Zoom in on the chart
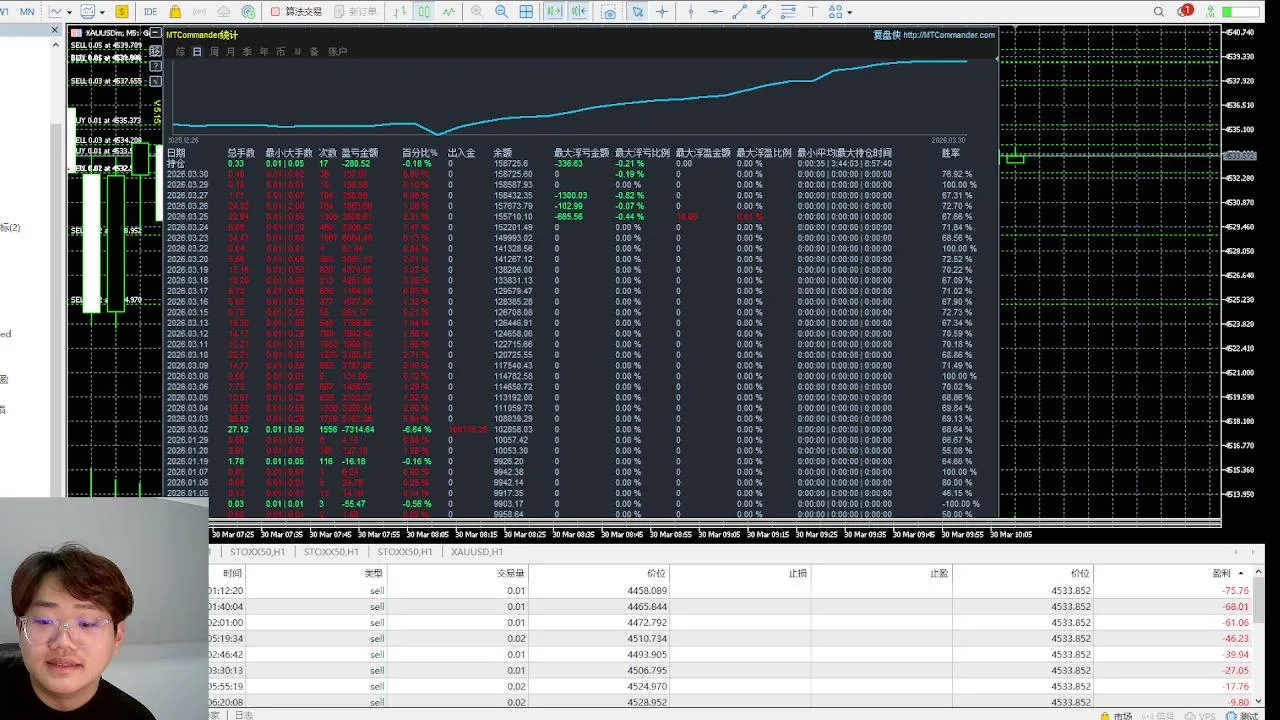Image resolution: width=1280 pixels, height=720 pixels. 477,12
